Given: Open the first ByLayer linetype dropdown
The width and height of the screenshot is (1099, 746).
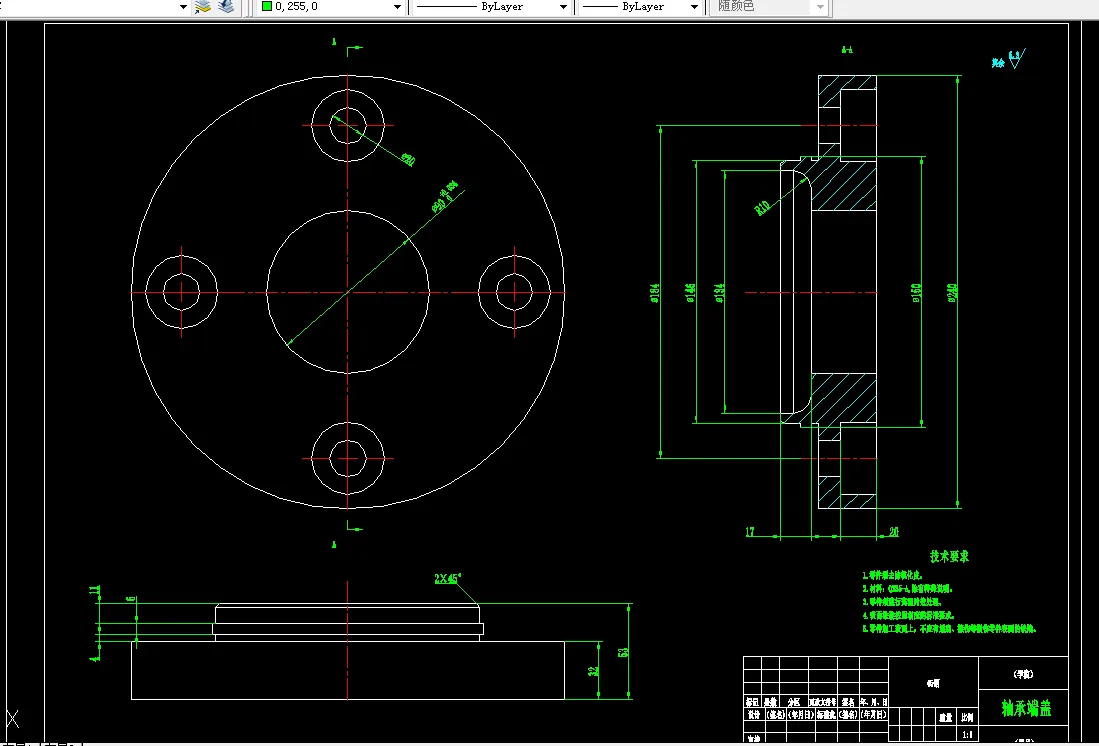Looking at the screenshot, I should click(x=563, y=7).
